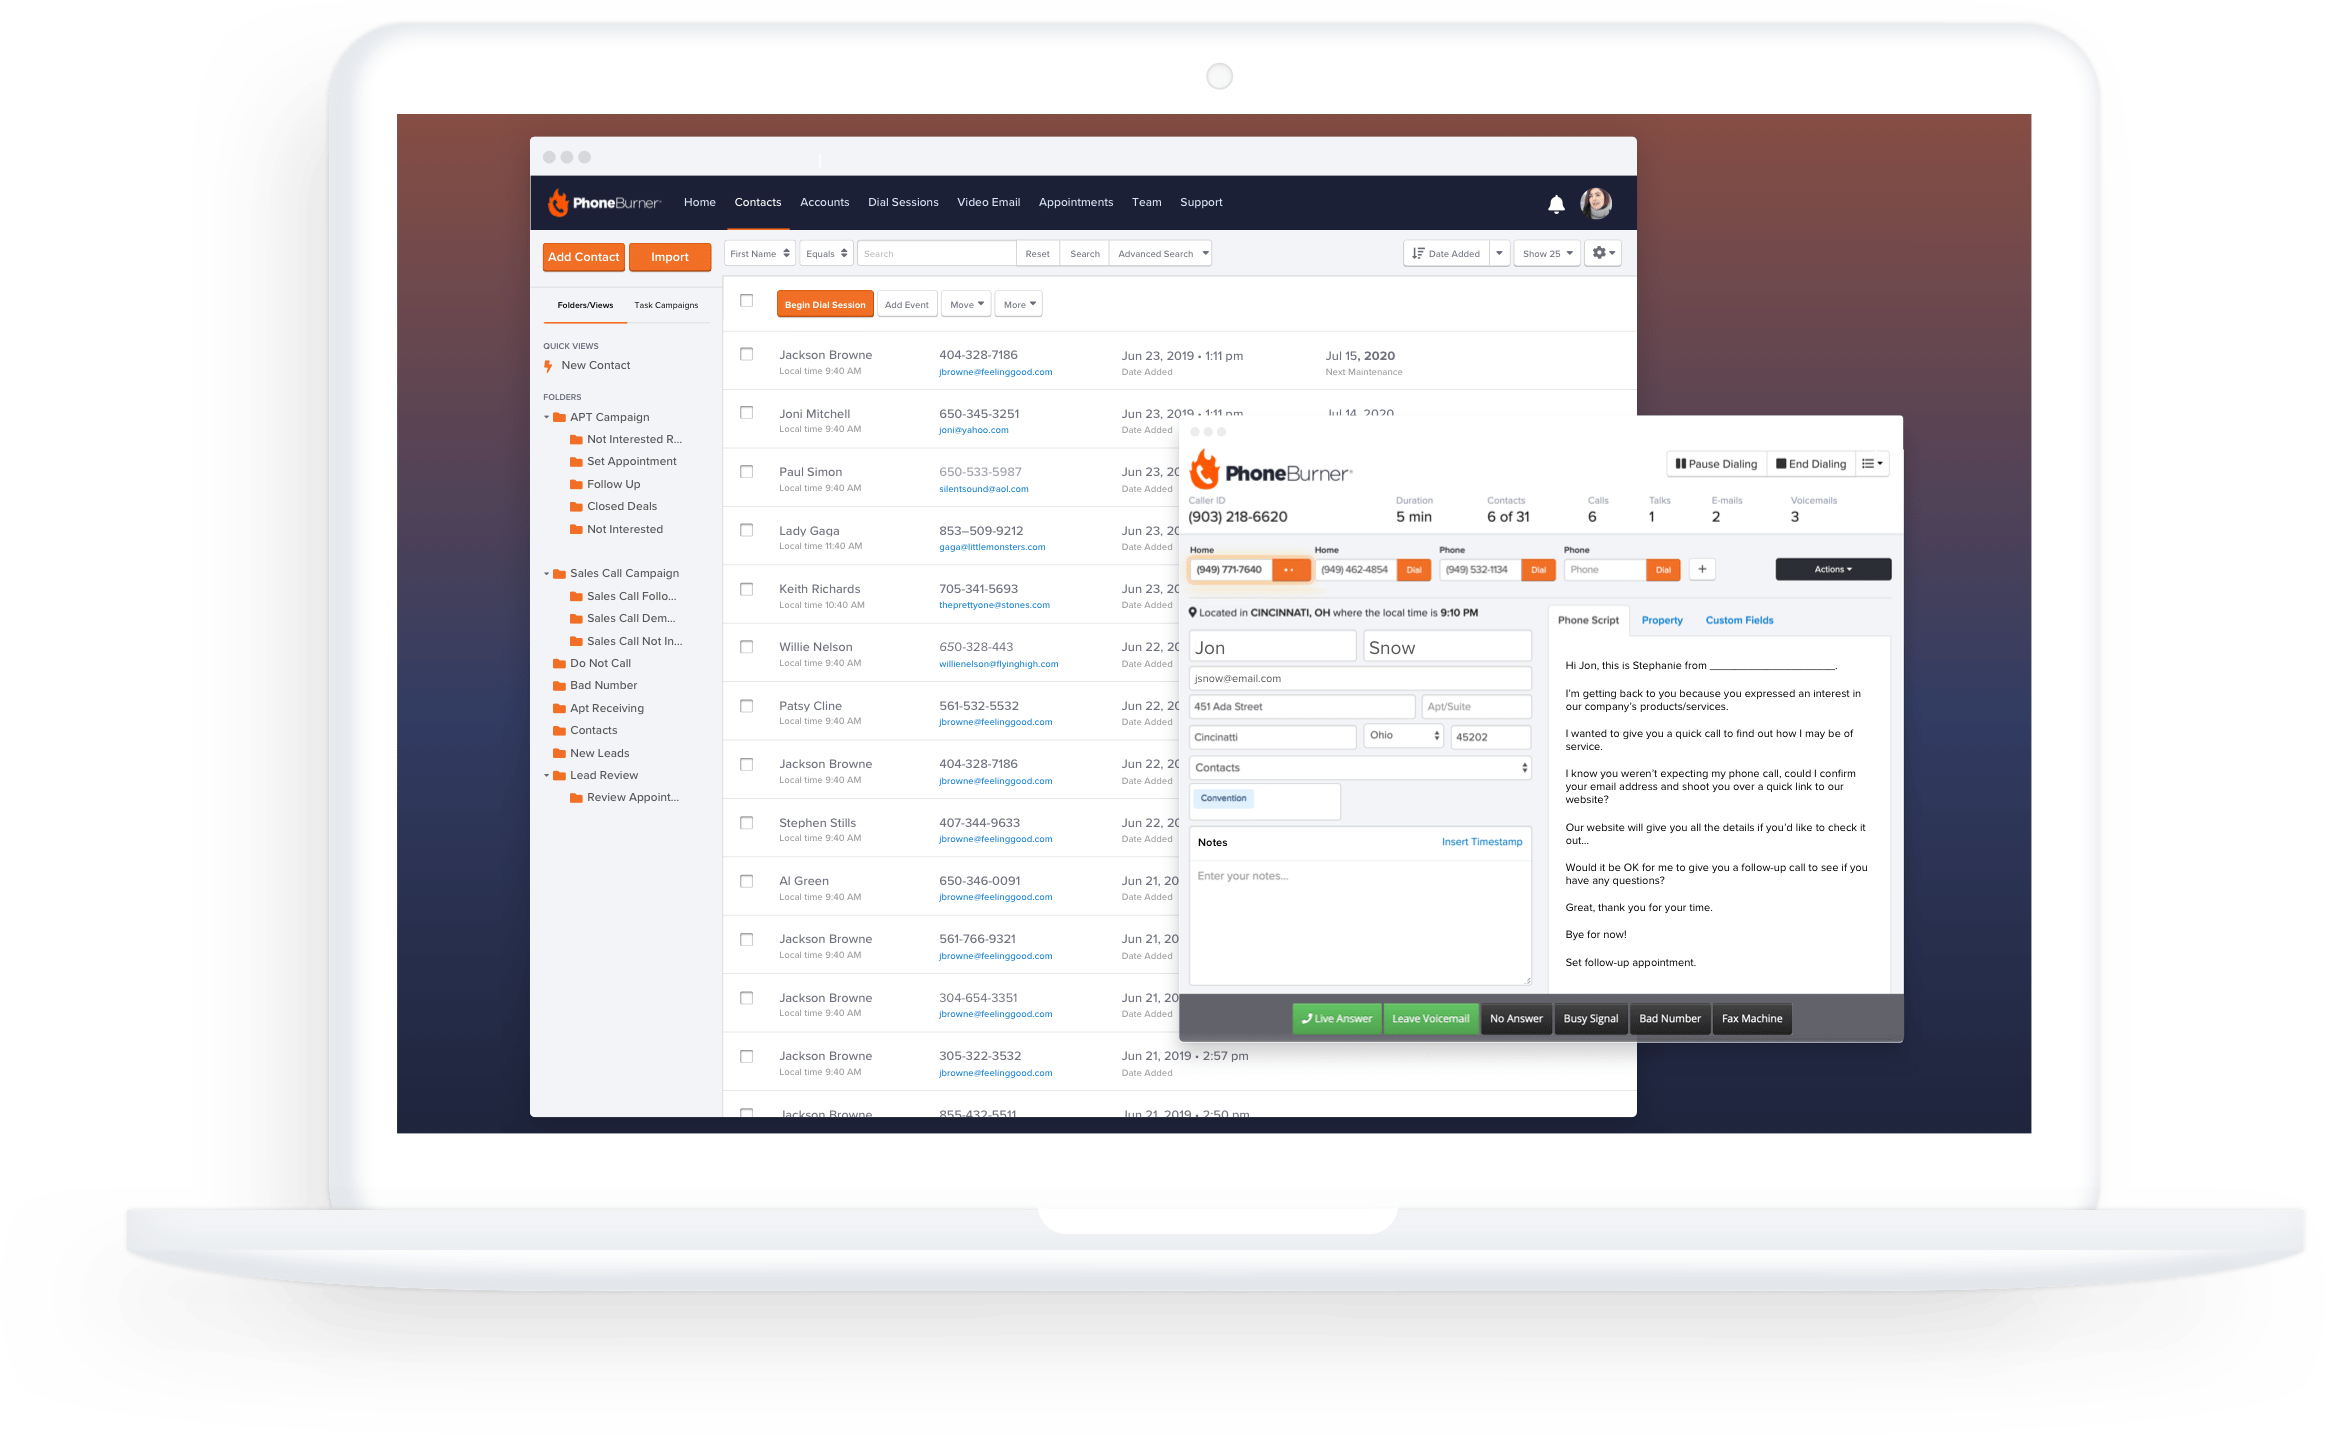
Task: Switch to the Task Campaigns tab
Action: [x=666, y=305]
